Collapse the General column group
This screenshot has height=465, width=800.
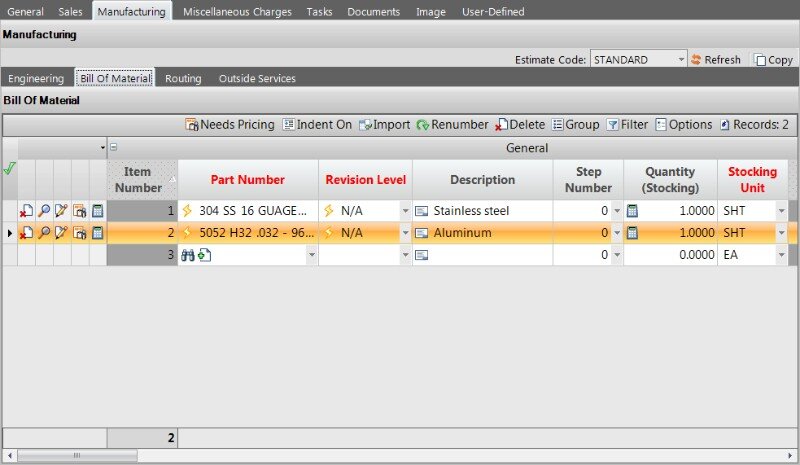tap(113, 148)
